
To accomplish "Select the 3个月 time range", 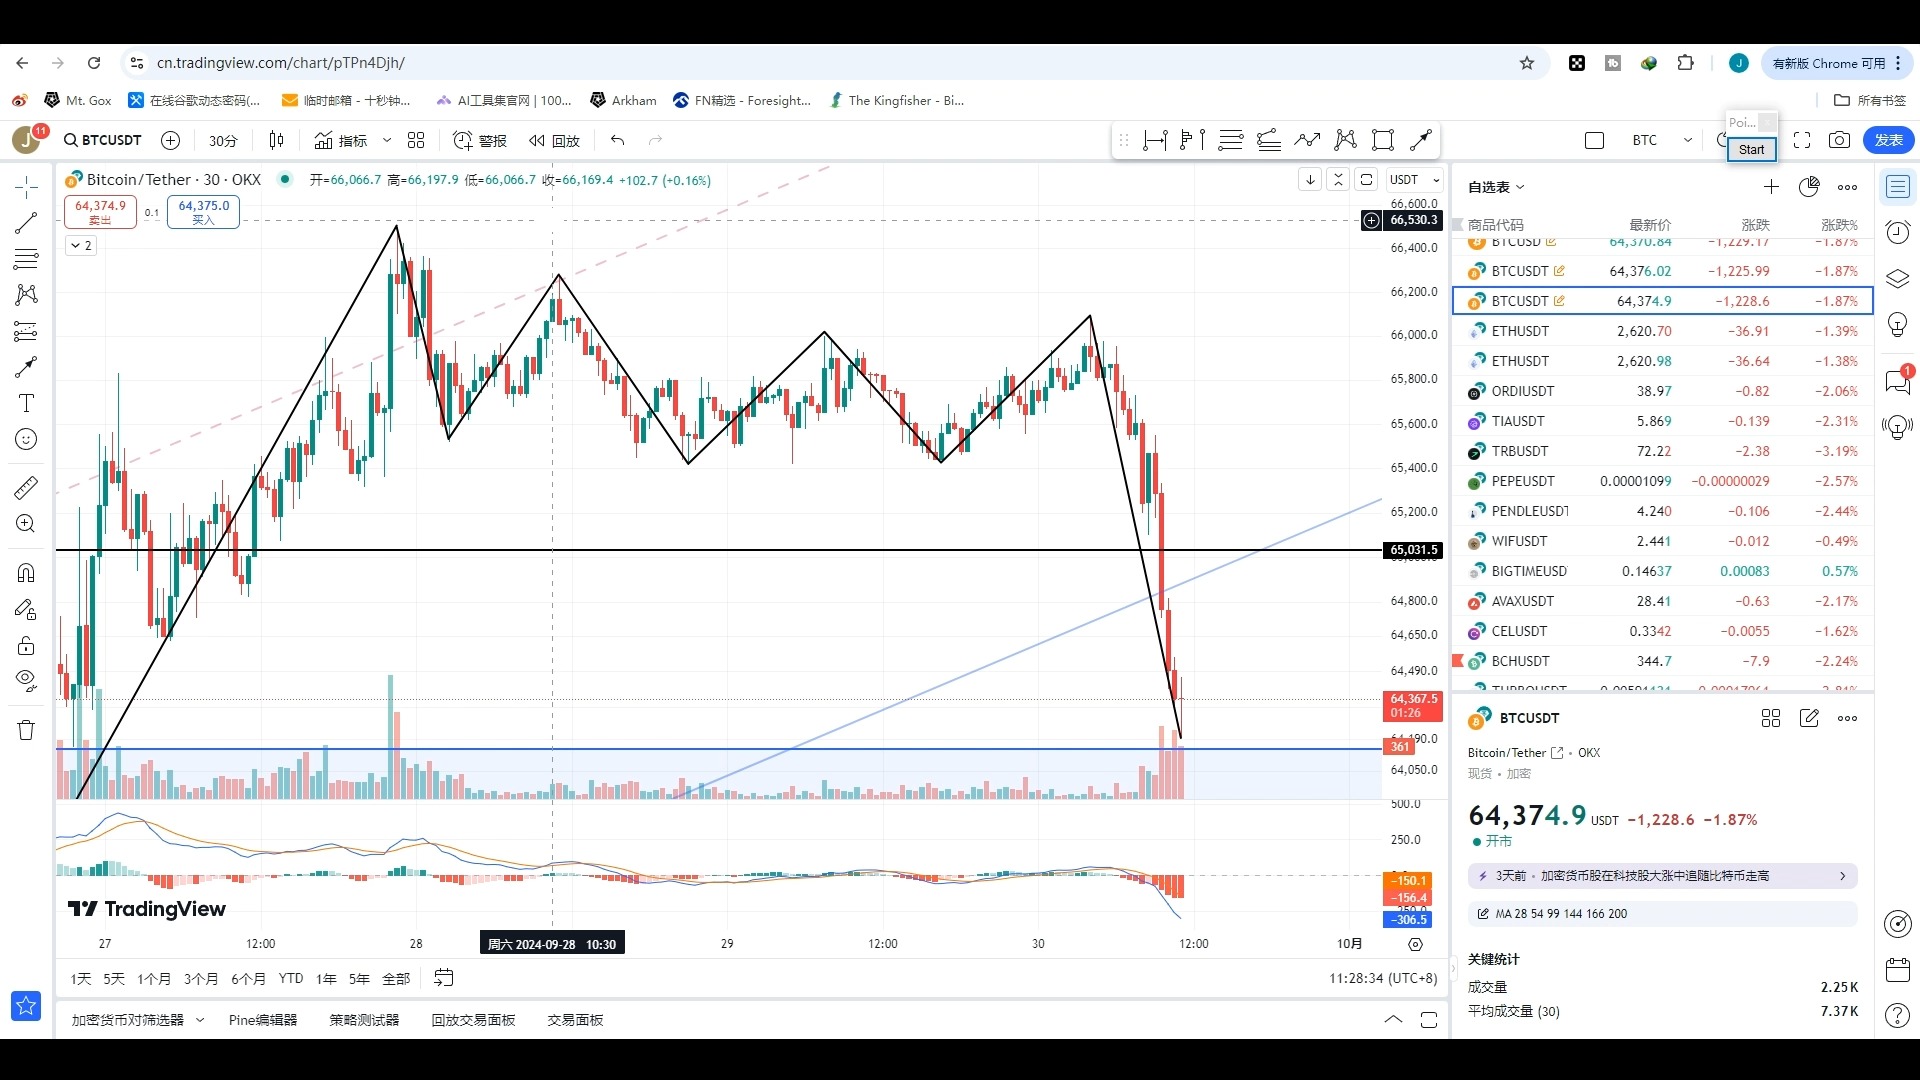I will pos(201,979).
